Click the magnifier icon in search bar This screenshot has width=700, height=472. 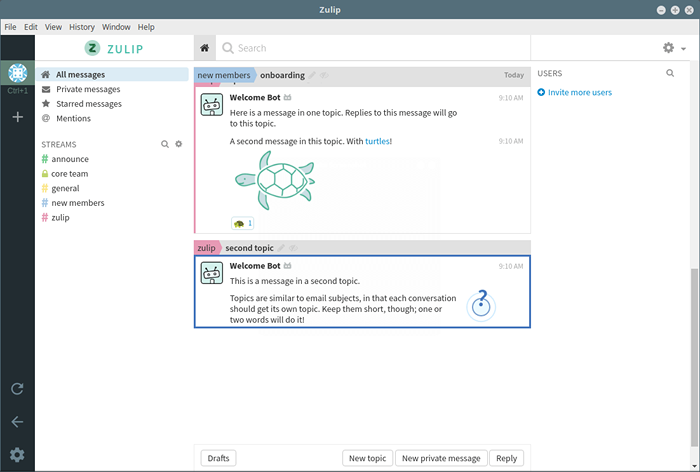coord(228,48)
